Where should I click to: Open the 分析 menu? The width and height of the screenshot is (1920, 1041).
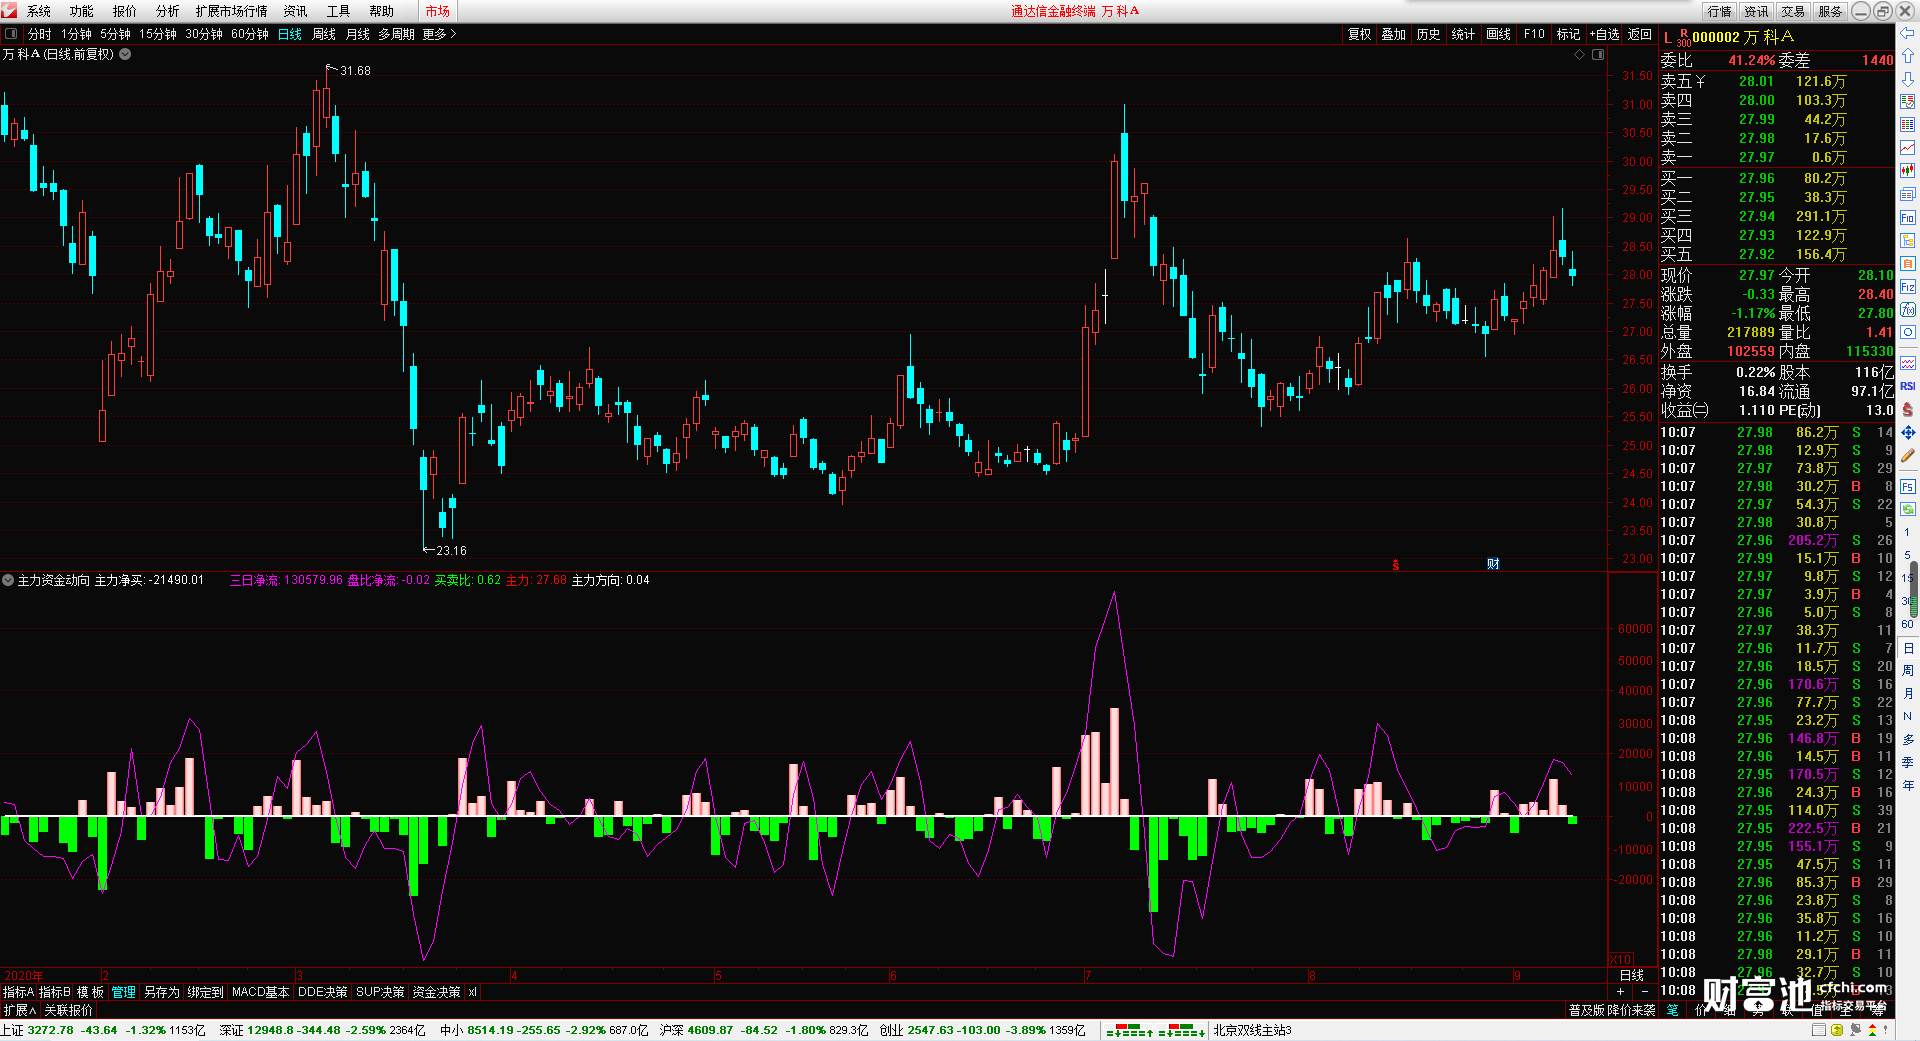pyautogui.click(x=168, y=11)
